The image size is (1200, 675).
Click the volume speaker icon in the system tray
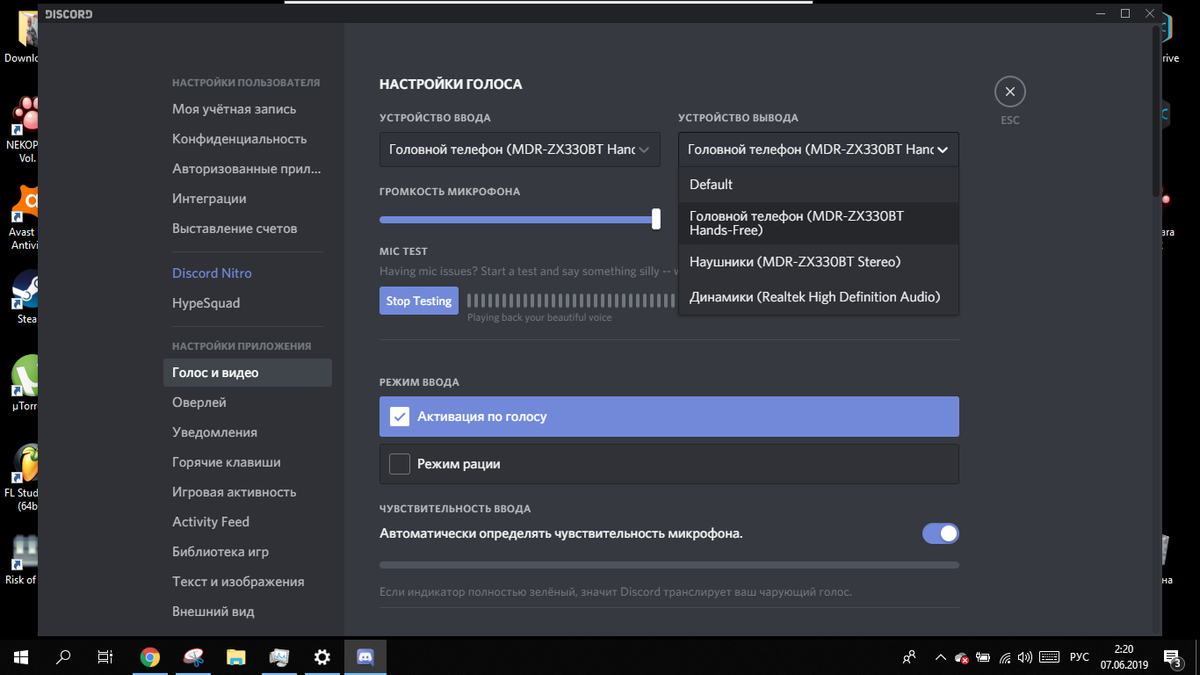click(1026, 657)
